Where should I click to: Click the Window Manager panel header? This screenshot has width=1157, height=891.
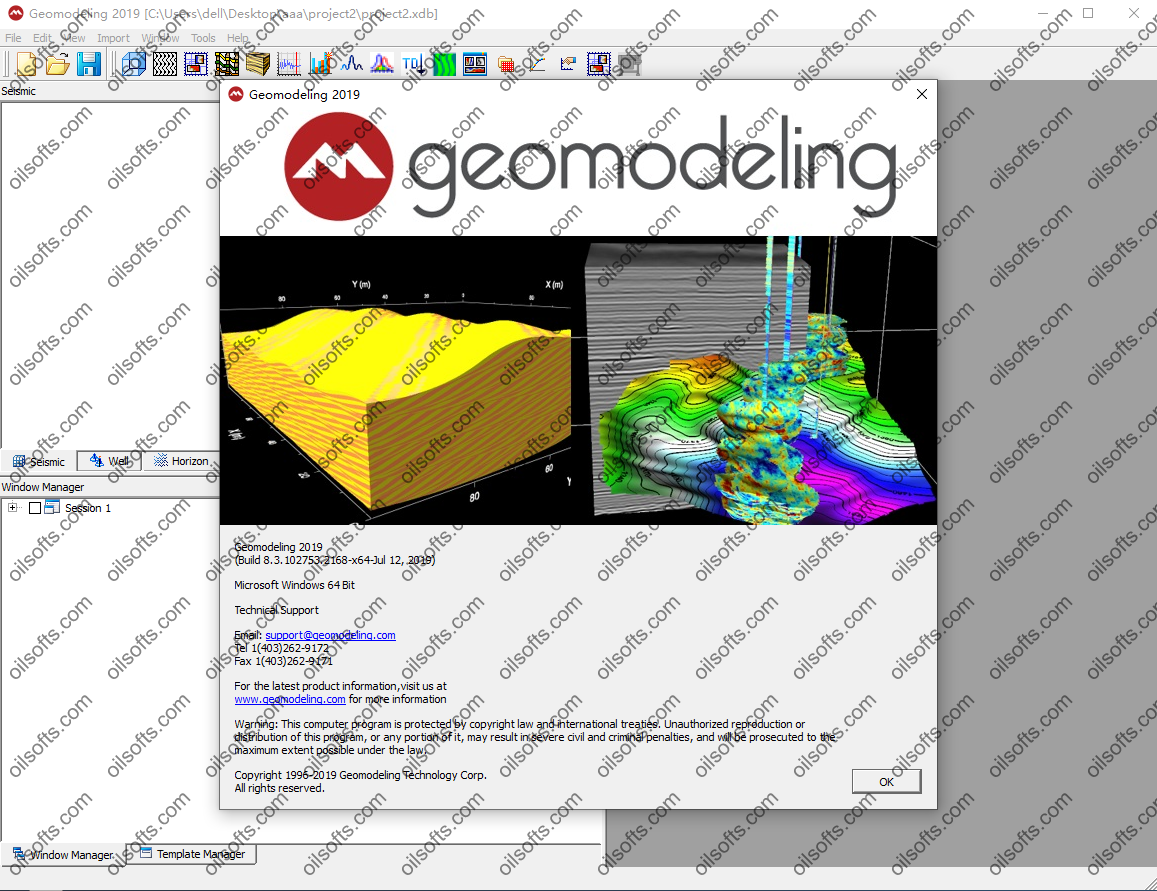point(43,487)
